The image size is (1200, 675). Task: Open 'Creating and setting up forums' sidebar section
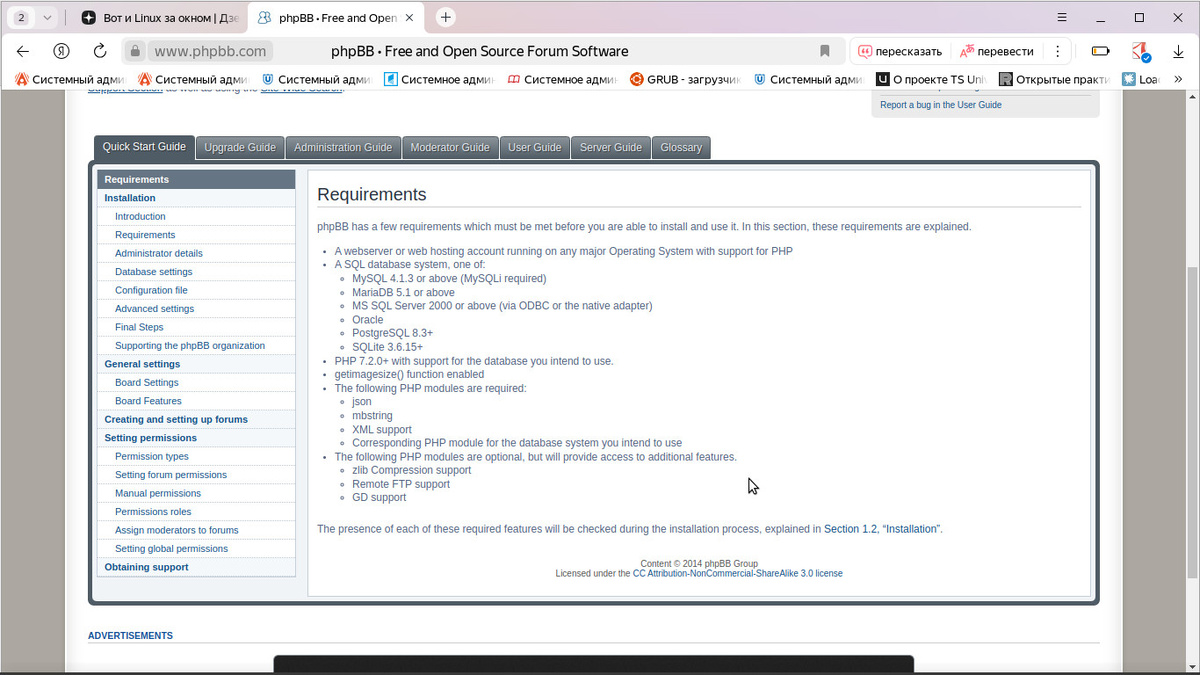pos(196,419)
